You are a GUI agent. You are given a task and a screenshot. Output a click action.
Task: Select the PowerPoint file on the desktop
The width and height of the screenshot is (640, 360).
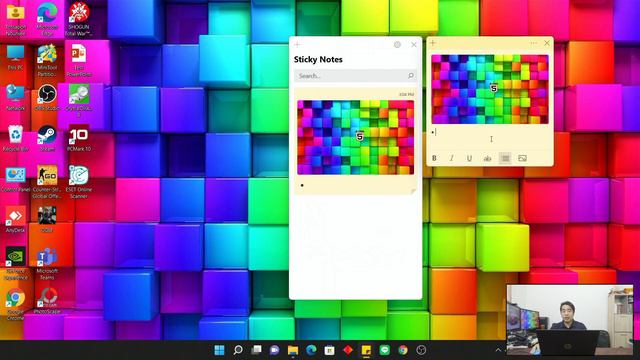coord(79,60)
